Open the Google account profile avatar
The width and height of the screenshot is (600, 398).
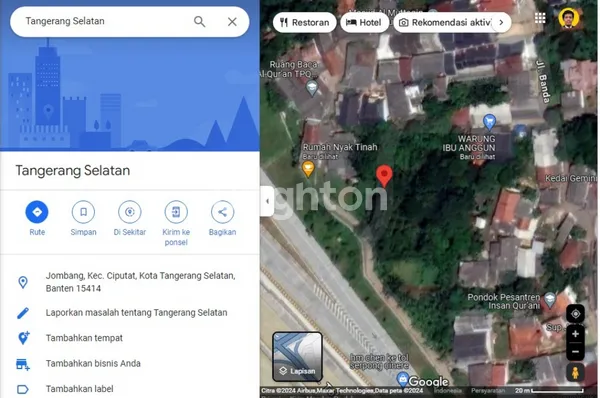[x=569, y=18]
